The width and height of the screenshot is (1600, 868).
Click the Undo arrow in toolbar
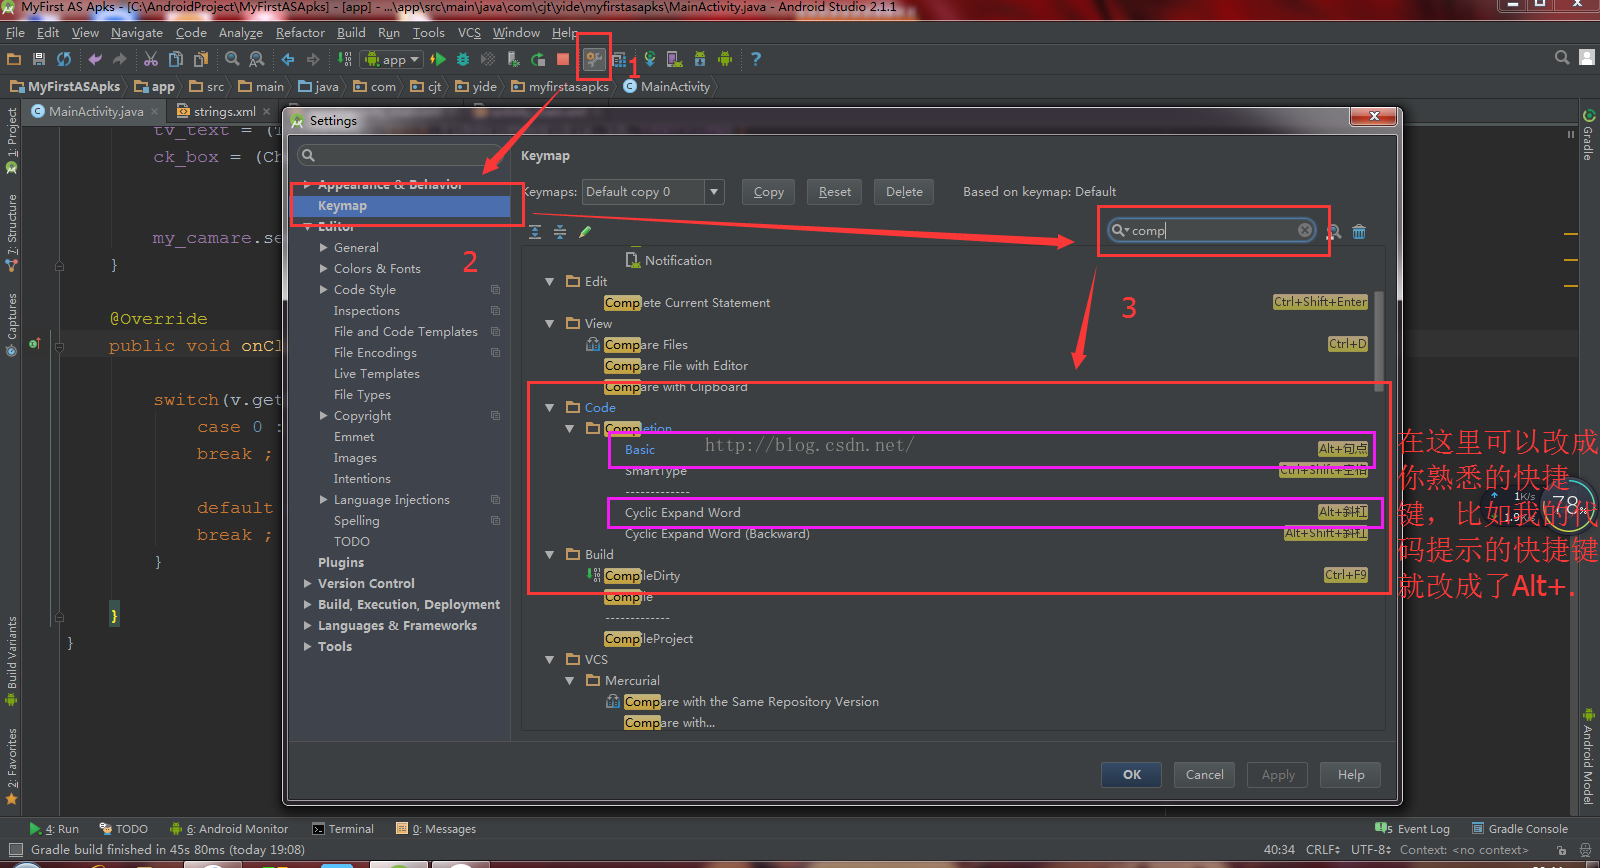click(x=95, y=59)
